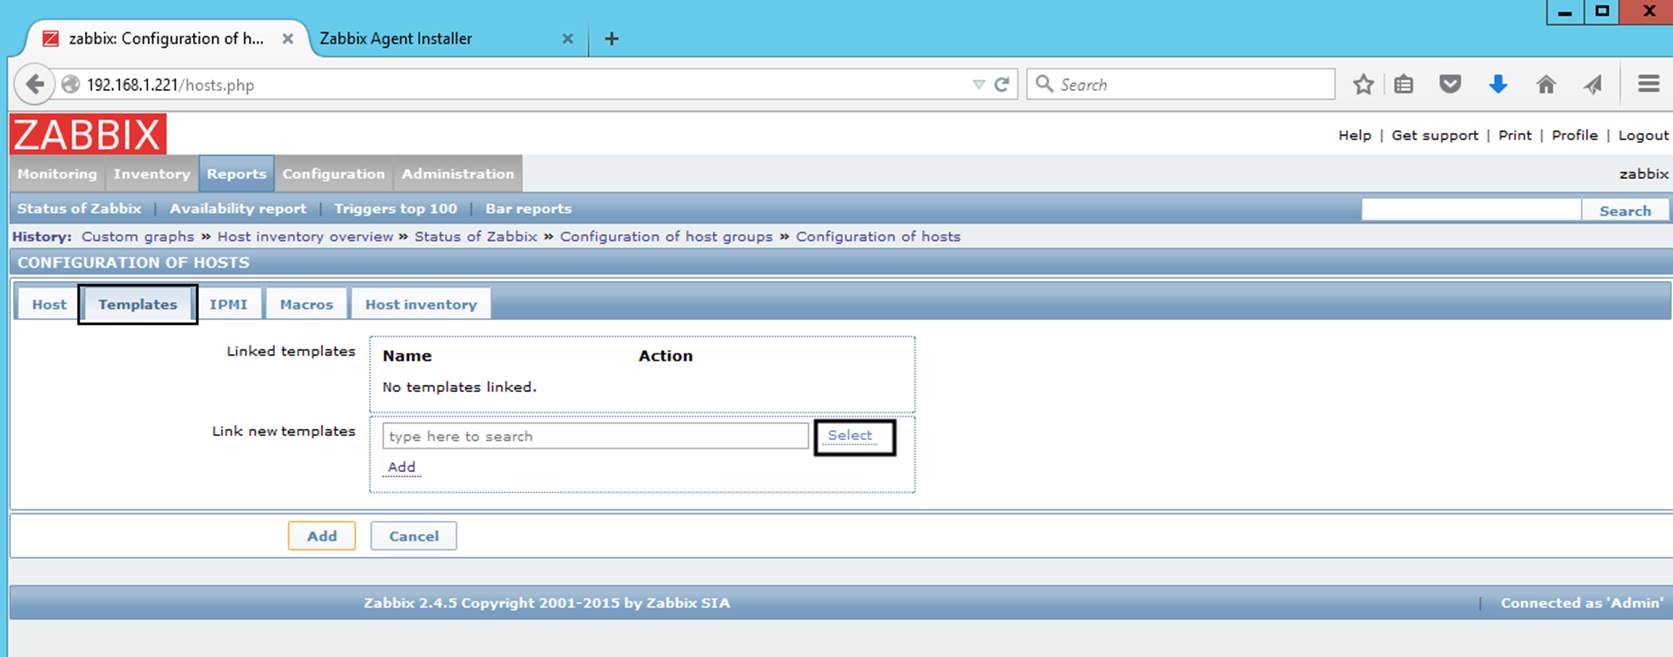Switch to Zabbix Agent Installer browser tab
Viewport: 1673px width, 657px height.
[396, 39]
